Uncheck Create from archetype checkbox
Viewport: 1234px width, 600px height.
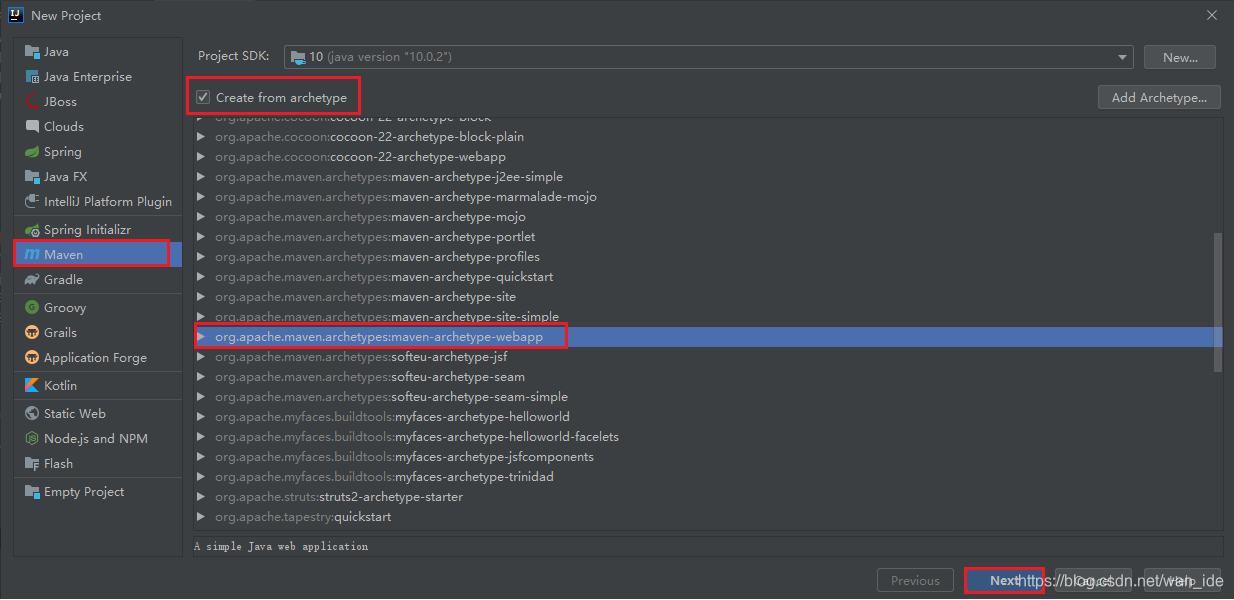point(203,98)
